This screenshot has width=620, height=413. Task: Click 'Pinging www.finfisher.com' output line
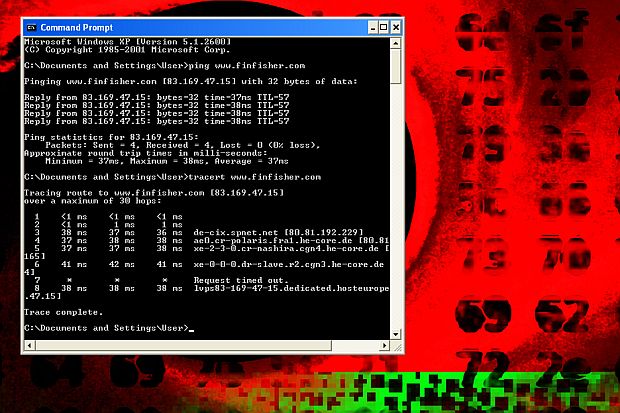pyautogui.click(x=191, y=81)
